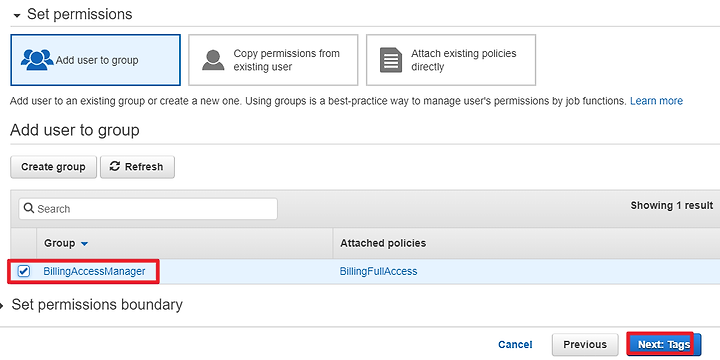Screen dimensions: 720x360
Task: Select Copy permissions from existing user
Action: [273, 60]
